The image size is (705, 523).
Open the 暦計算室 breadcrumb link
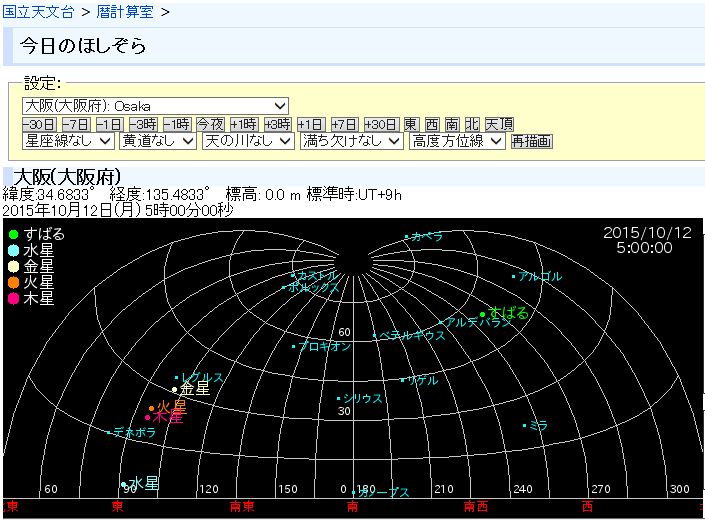coord(125,12)
